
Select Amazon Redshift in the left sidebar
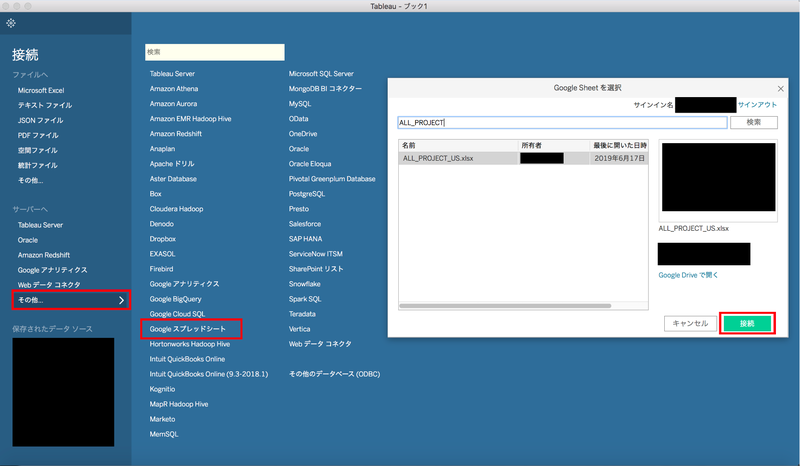point(44,255)
